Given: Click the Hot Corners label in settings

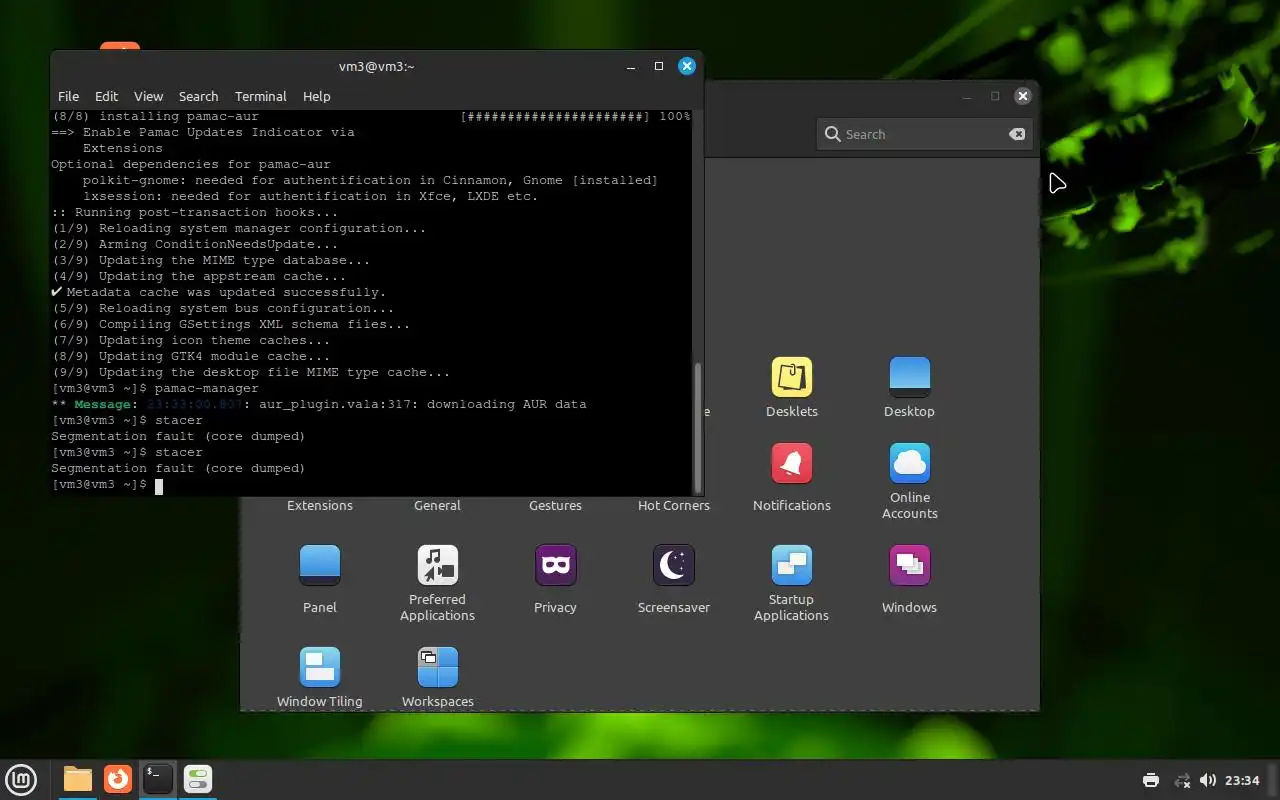Looking at the screenshot, I should [x=673, y=505].
